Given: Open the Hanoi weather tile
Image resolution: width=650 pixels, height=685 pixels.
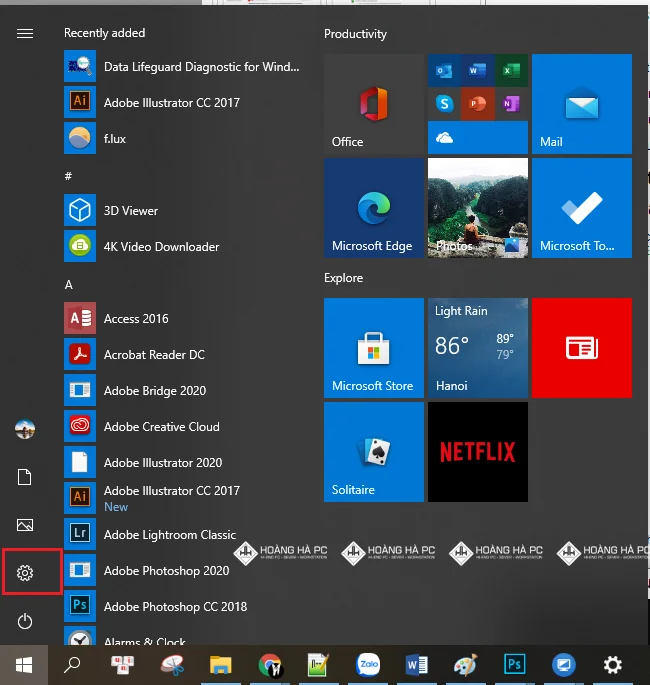Looking at the screenshot, I should [478, 348].
